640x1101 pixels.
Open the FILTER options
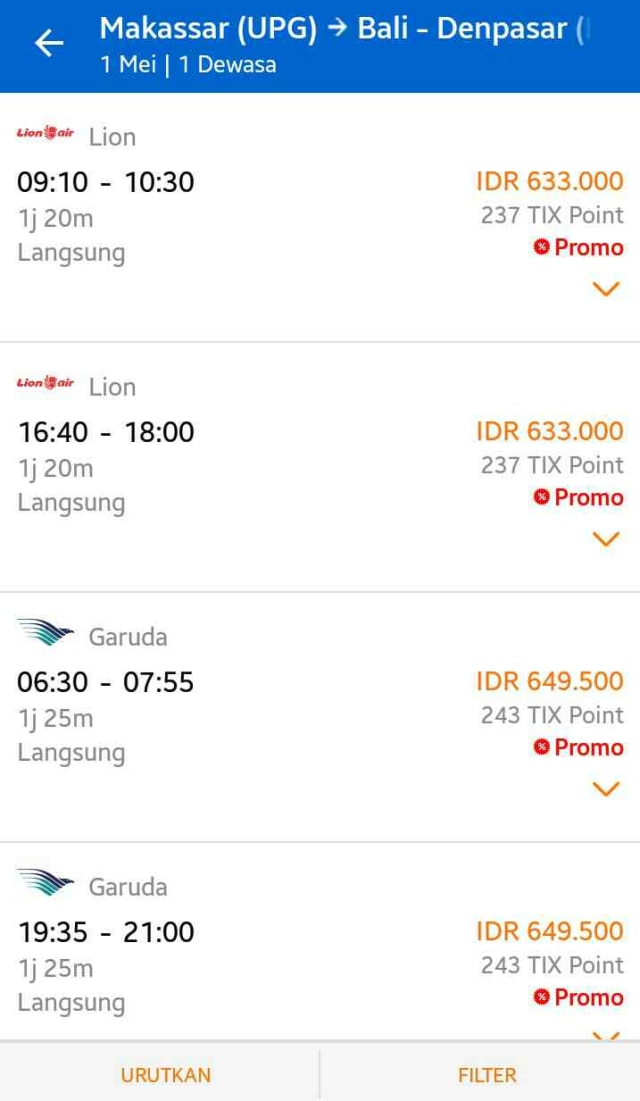click(x=486, y=1075)
